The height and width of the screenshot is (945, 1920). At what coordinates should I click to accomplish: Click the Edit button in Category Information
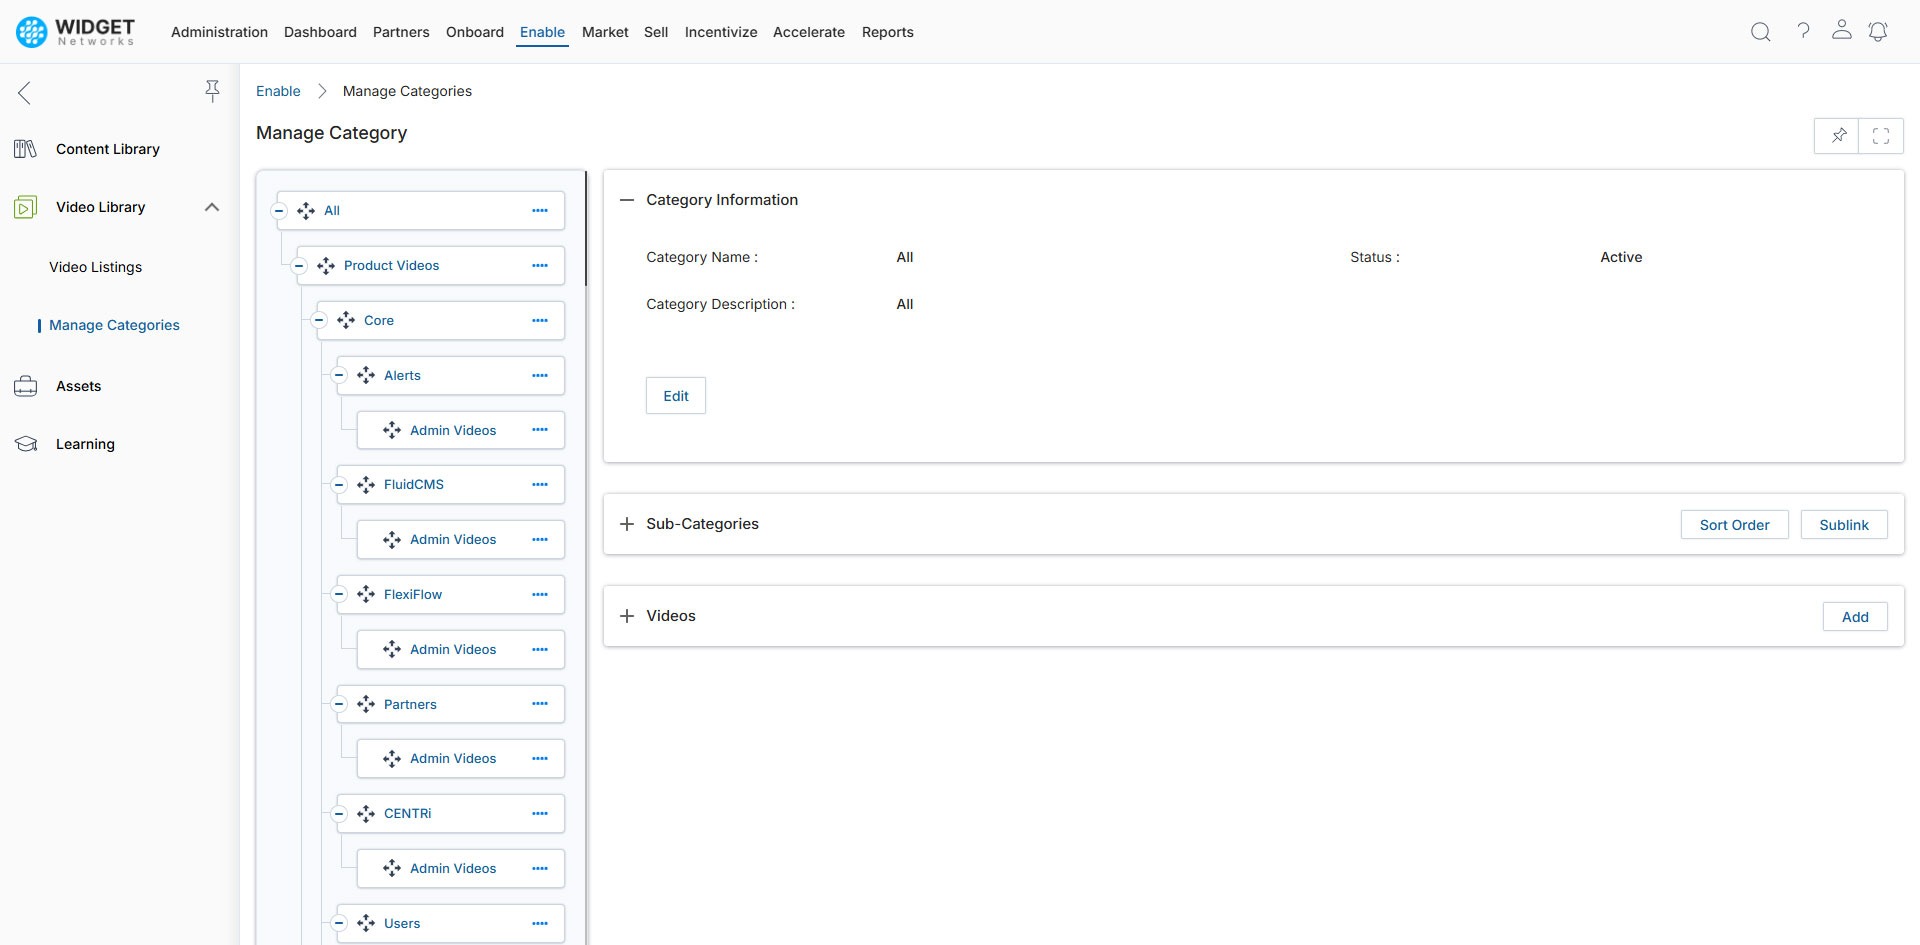(x=675, y=395)
